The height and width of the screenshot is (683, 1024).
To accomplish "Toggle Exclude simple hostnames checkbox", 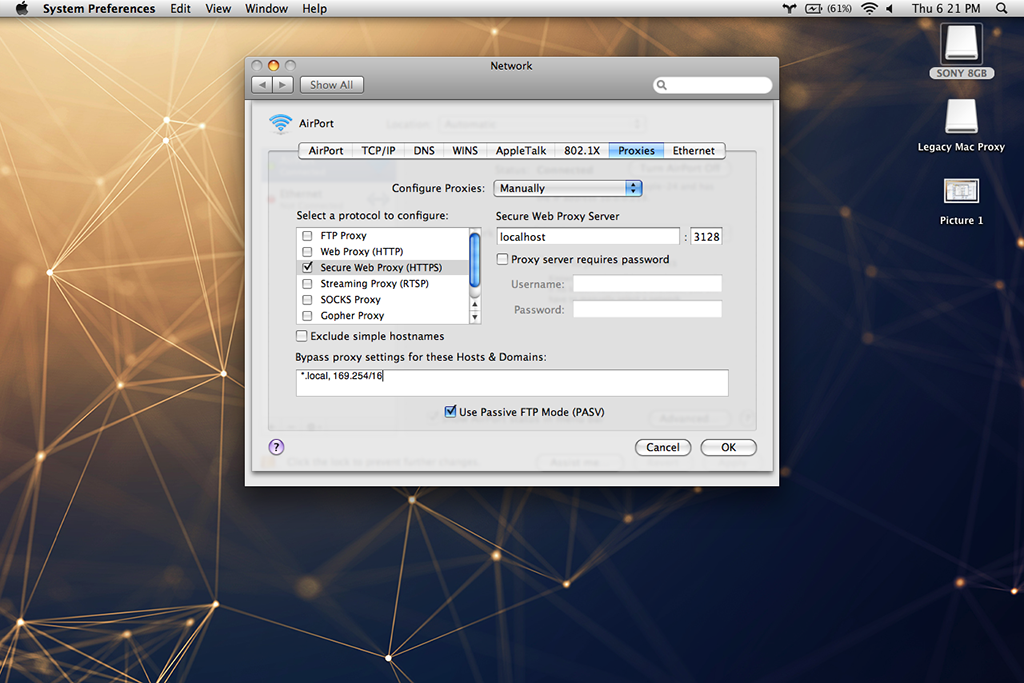I will (301, 336).
